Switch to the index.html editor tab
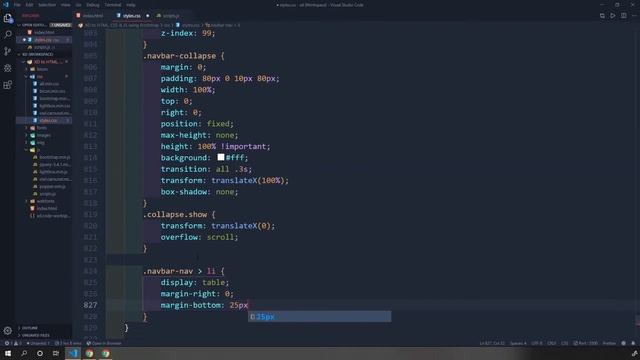 (x=92, y=16)
